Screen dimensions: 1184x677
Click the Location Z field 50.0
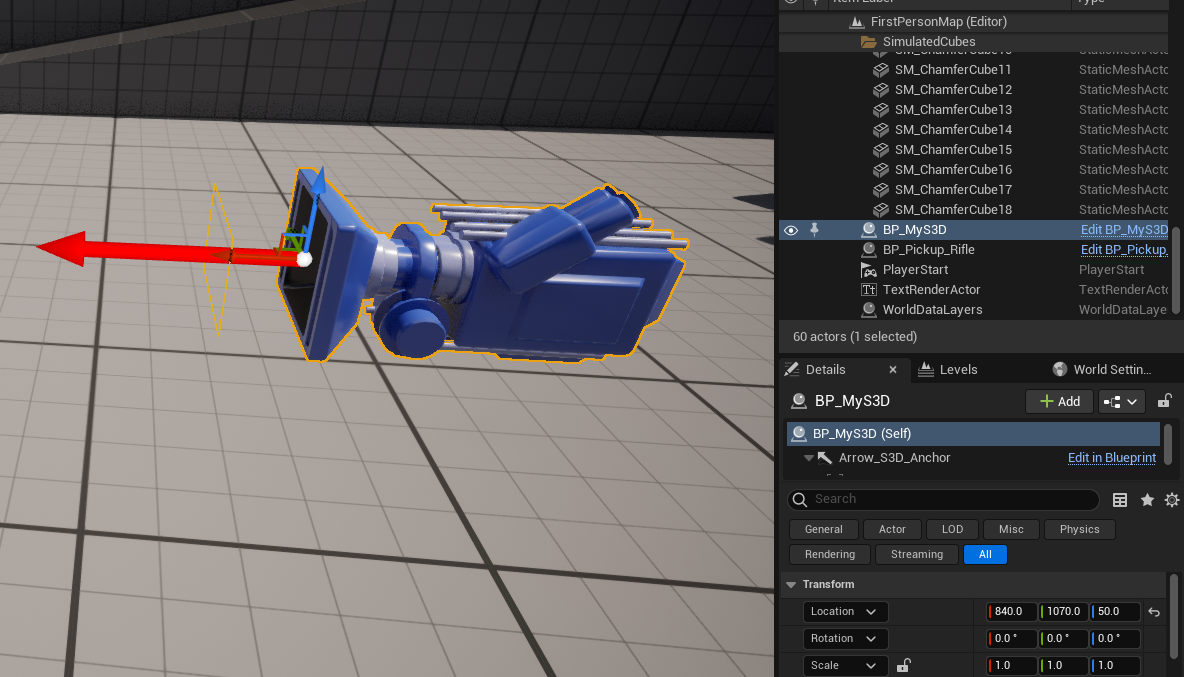tap(1115, 612)
